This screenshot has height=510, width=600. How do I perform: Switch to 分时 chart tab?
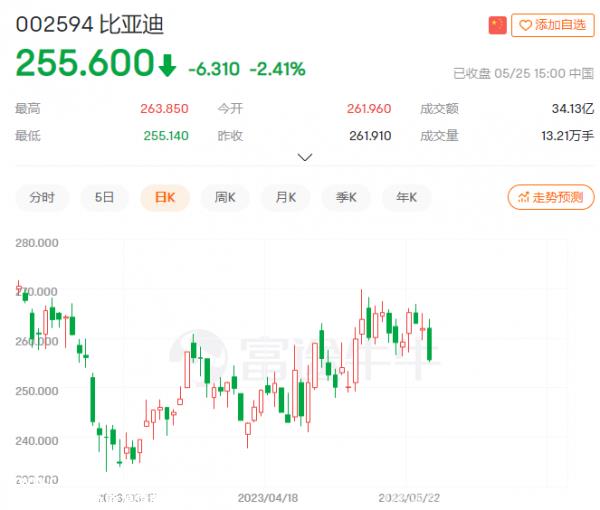(42, 197)
